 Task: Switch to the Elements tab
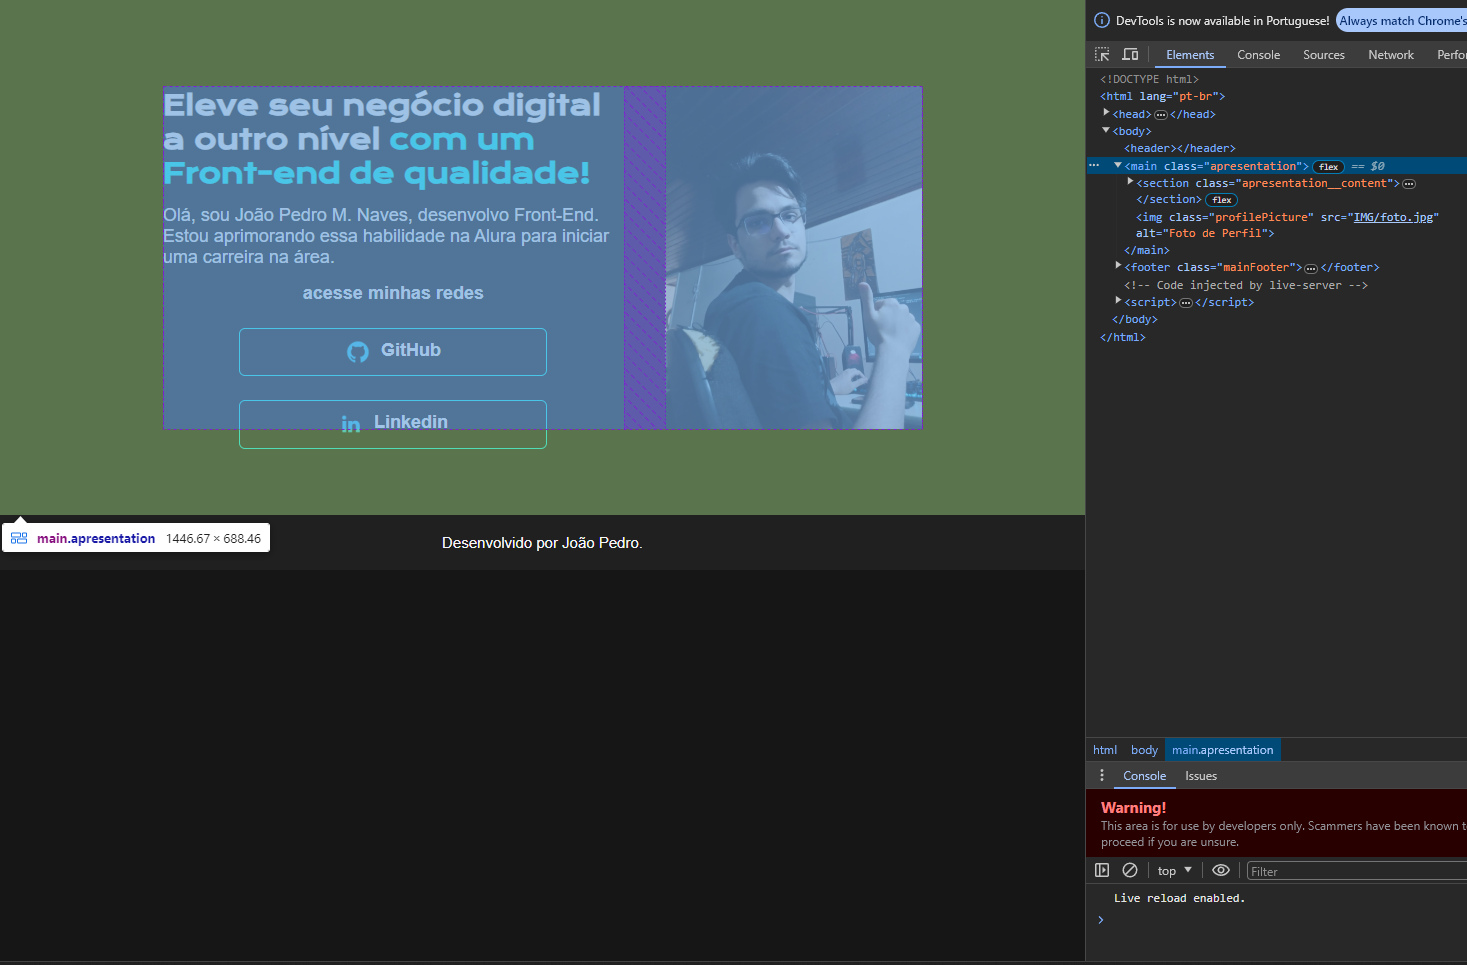[1190, 55]
